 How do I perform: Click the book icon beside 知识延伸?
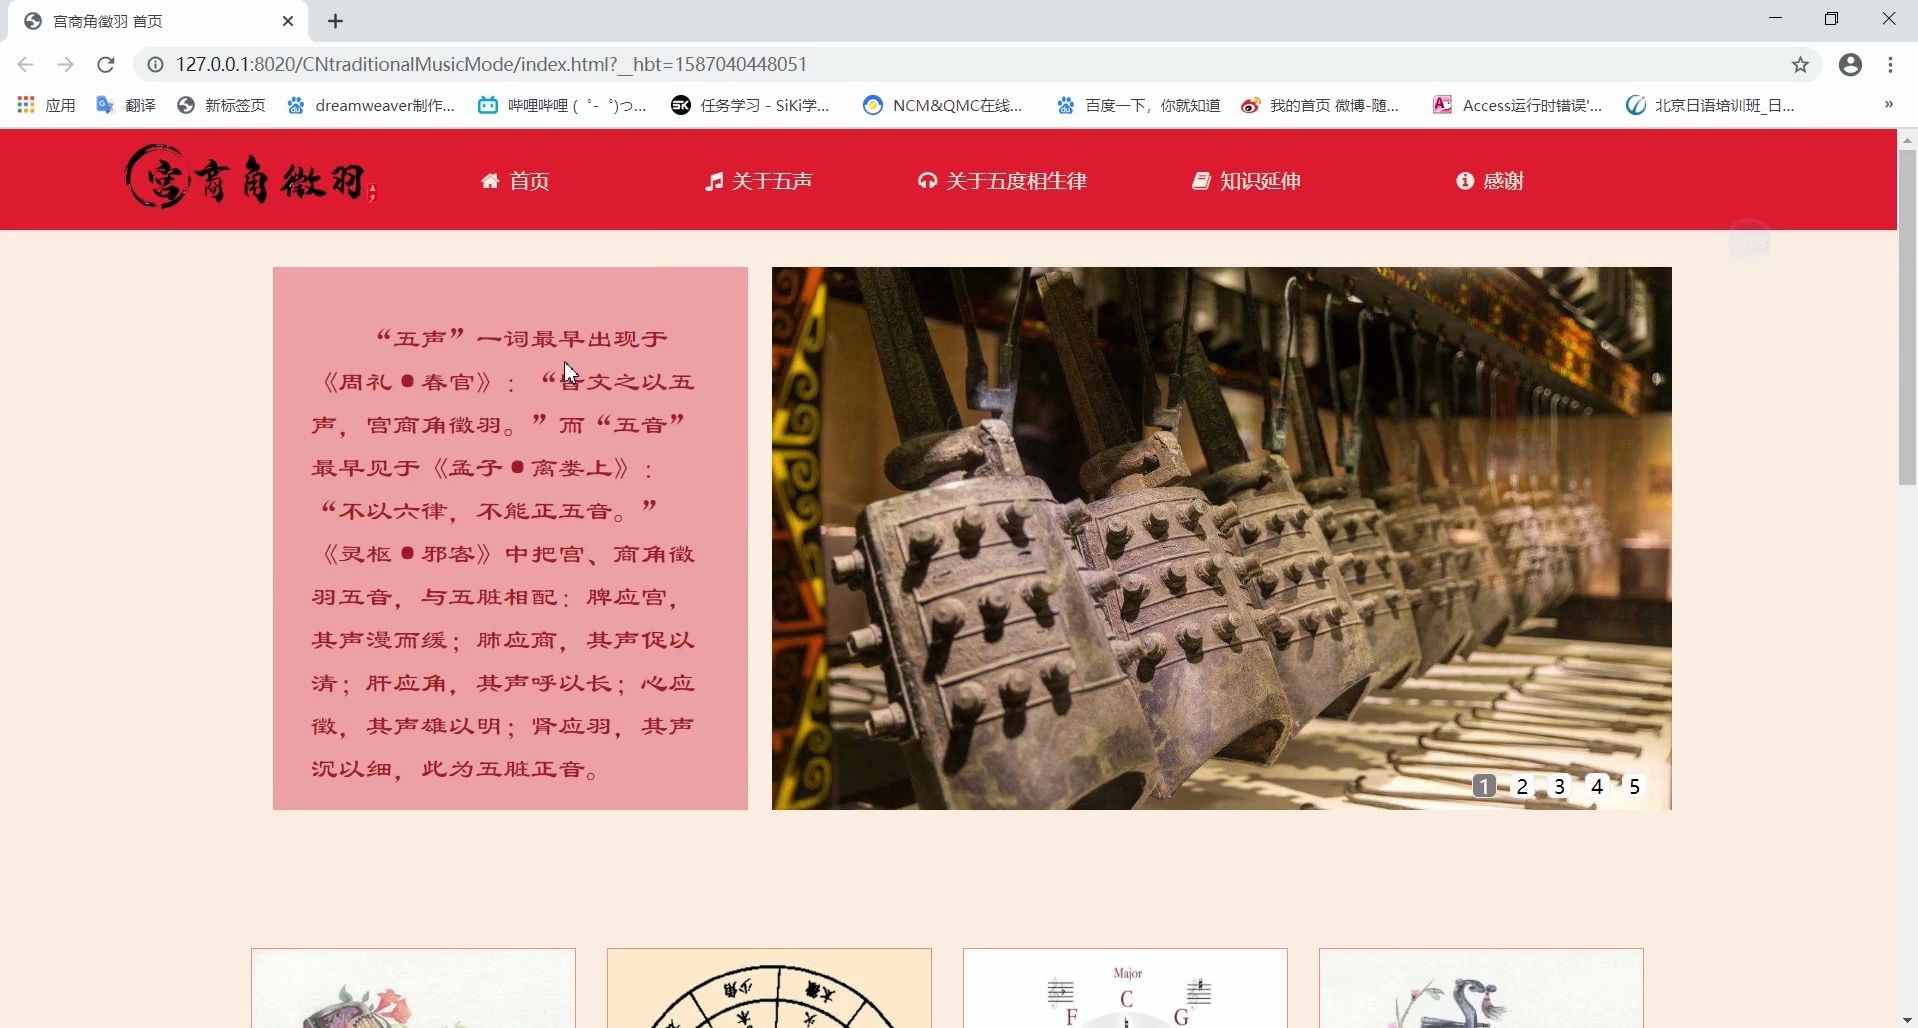(1201, 181)
